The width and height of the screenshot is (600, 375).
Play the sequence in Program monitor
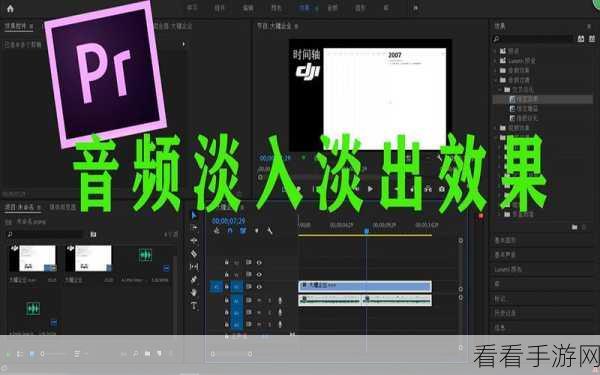click(370, 189)
